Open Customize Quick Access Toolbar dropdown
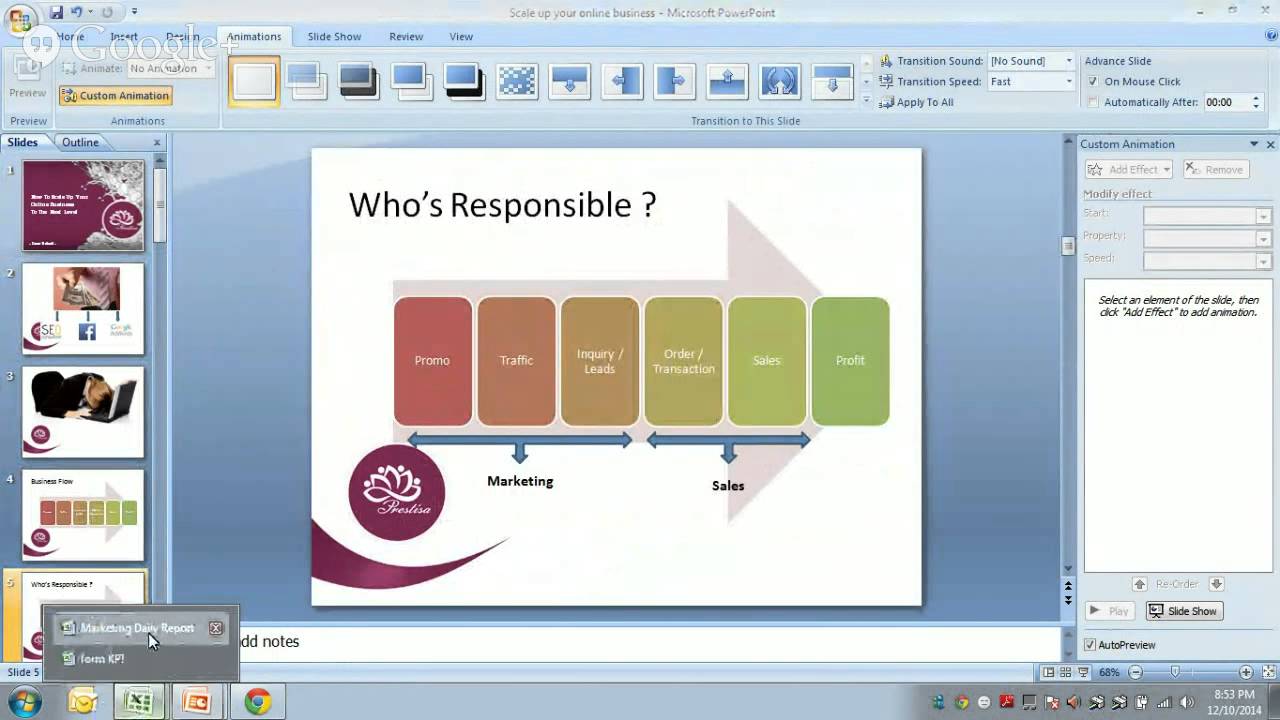 click(135, 12)
